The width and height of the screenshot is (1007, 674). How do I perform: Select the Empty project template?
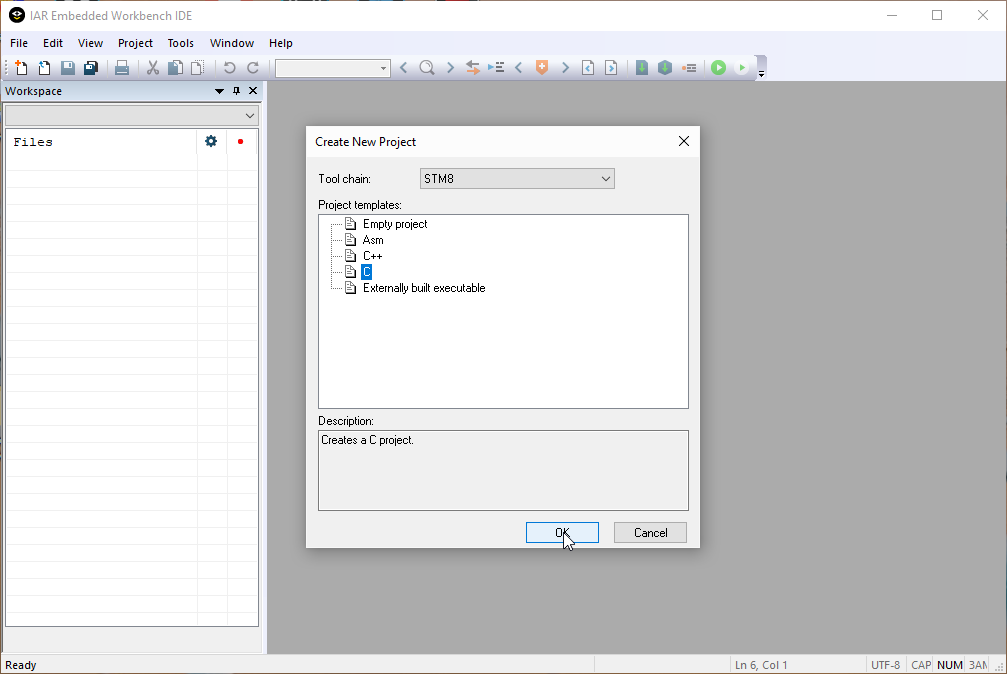[395, 224]
